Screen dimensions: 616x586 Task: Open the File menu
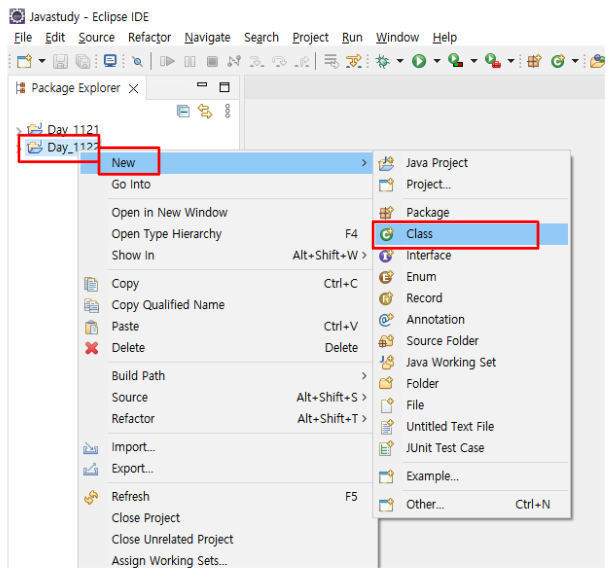point(23,38)
